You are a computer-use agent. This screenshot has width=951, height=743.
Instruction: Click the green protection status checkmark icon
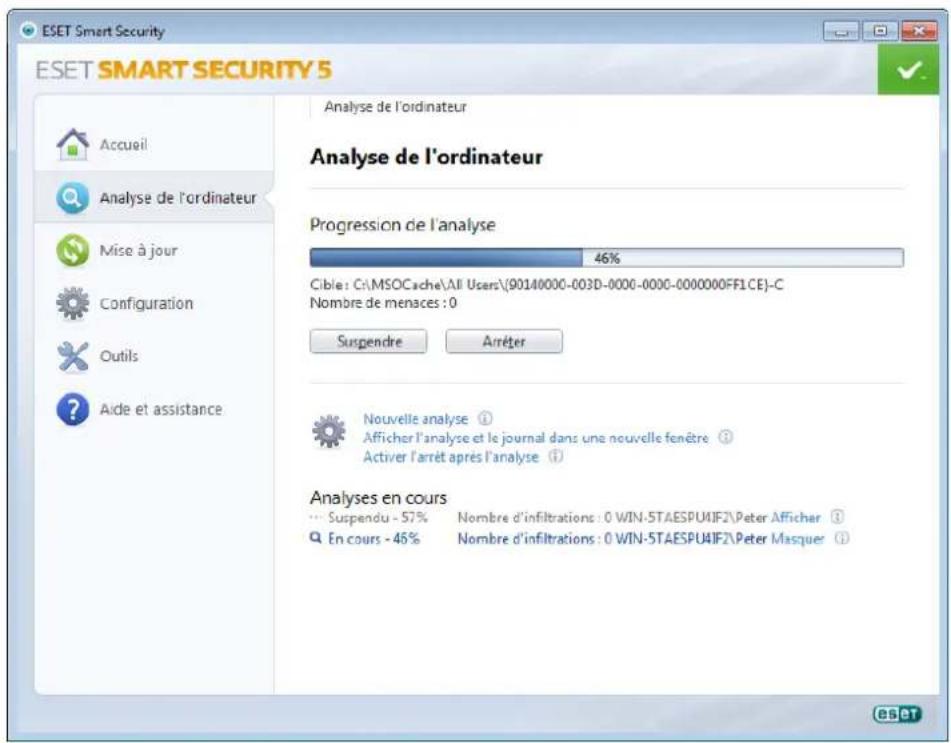[908, 70]
